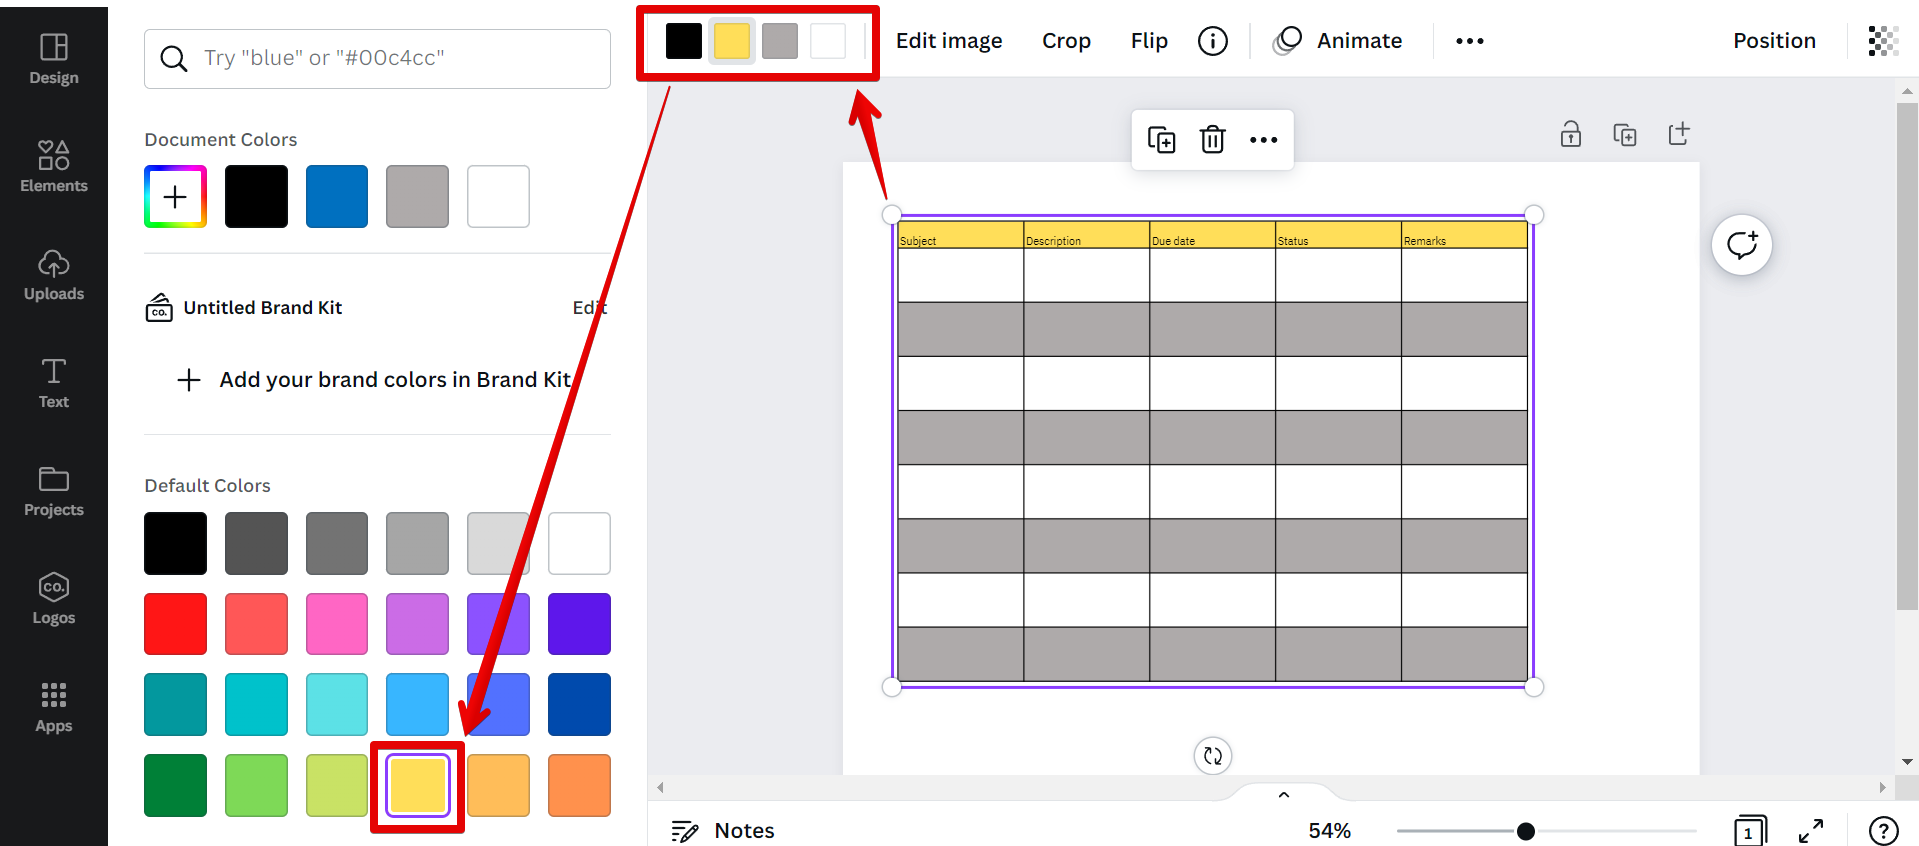
Task: Click the add comment bubble icon
Action: pyautogui.click(x=1741, y=245)
